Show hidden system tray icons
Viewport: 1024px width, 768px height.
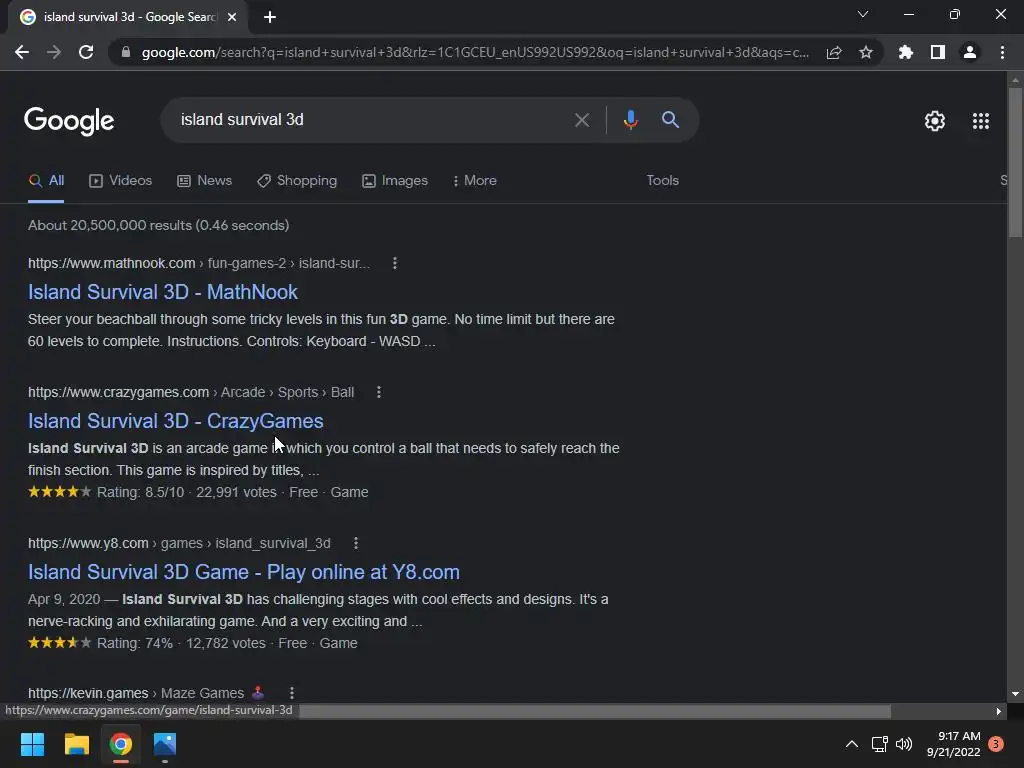(x=852, y=744)
